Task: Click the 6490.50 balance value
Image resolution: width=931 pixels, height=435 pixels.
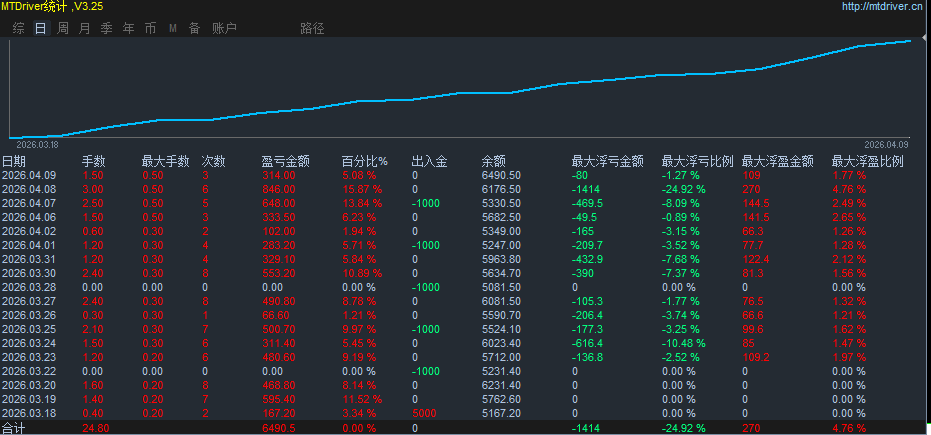Action: click(x=501, y=175)
